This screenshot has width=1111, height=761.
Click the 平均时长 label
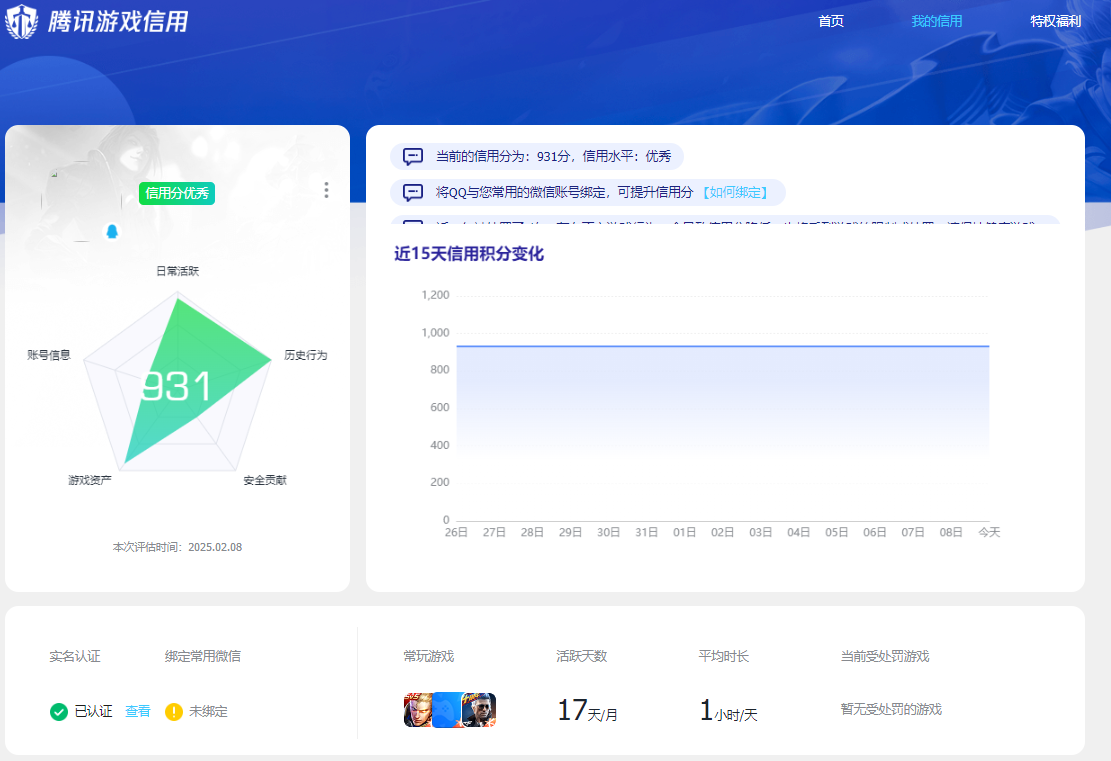[x=723, y=657]
